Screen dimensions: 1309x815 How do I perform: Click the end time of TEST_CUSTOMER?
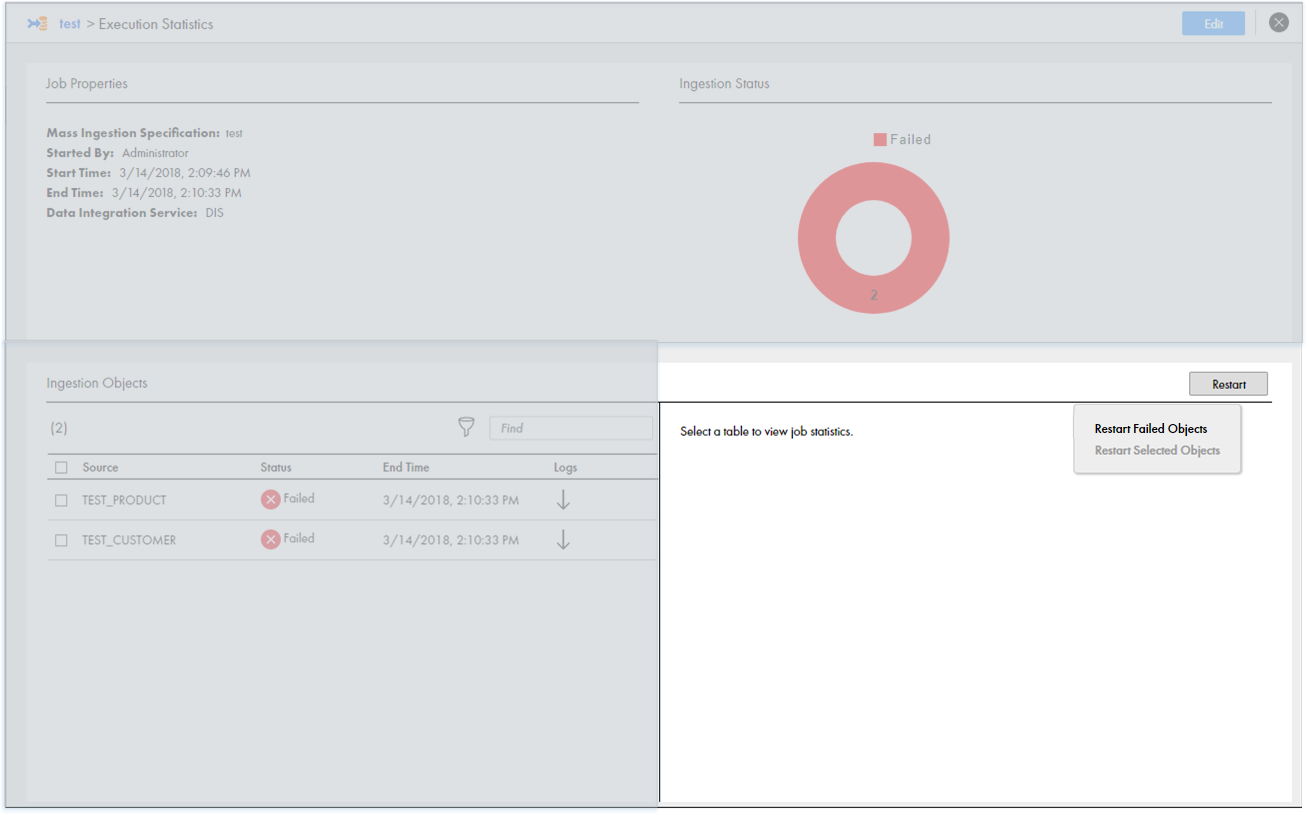point(451,540)
